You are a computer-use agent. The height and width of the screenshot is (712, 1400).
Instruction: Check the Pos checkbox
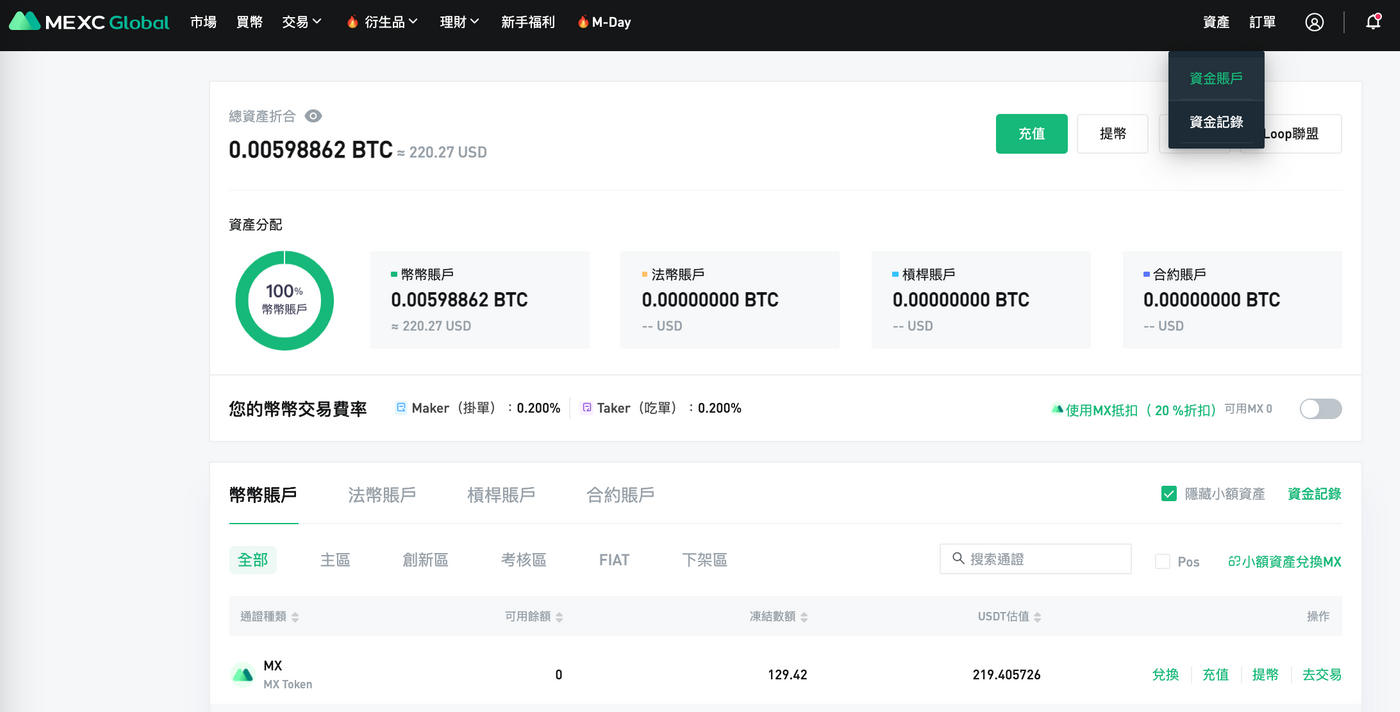pos(1162,562)
